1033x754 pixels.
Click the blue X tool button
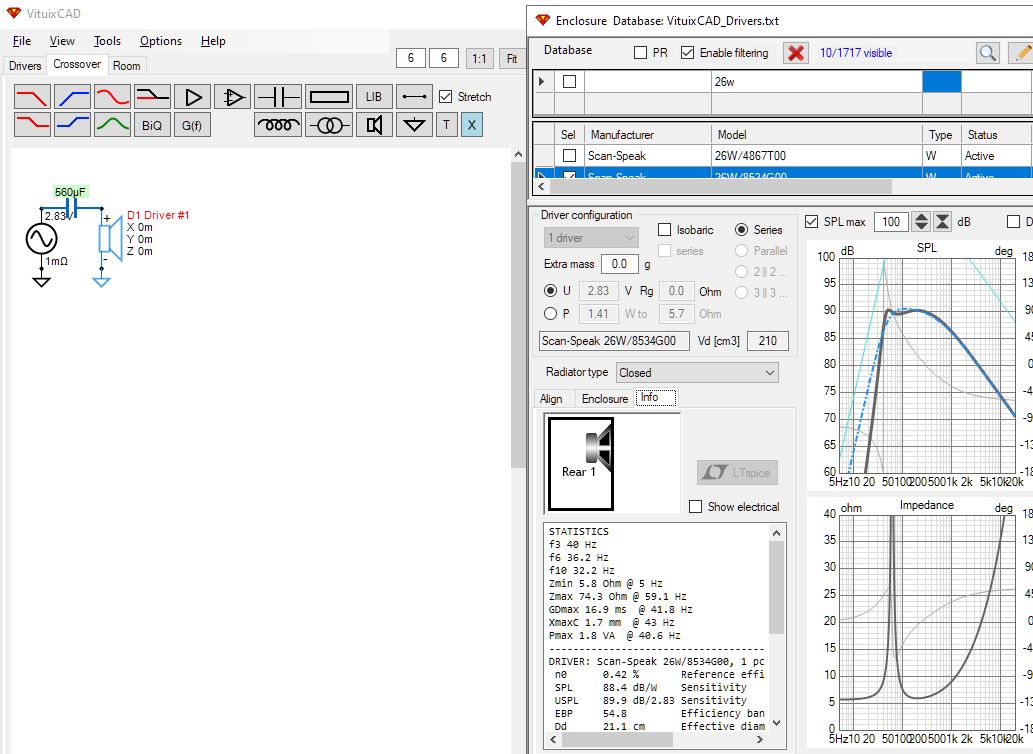472,124
